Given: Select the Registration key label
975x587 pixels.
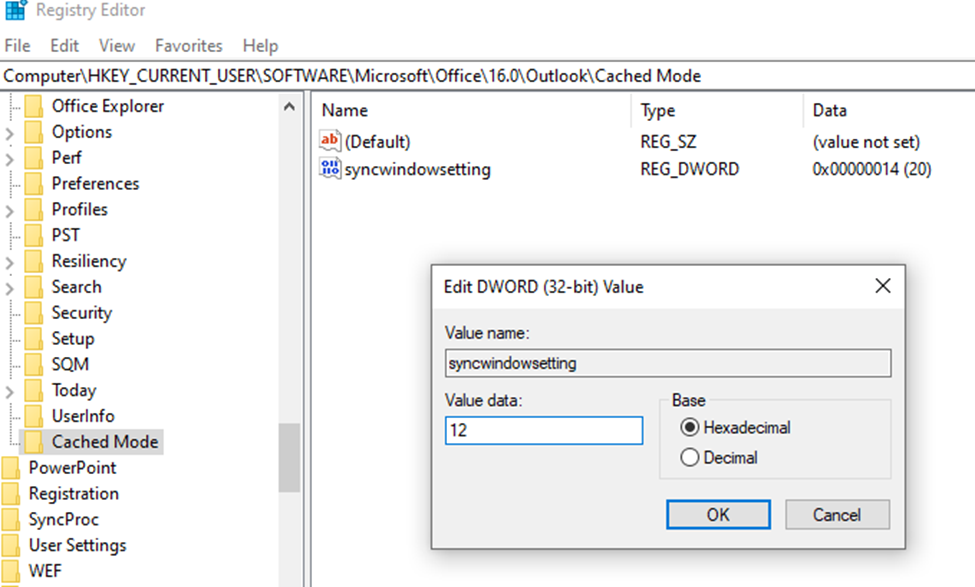Looking at the screenshot, I should [x=73, y=494].
